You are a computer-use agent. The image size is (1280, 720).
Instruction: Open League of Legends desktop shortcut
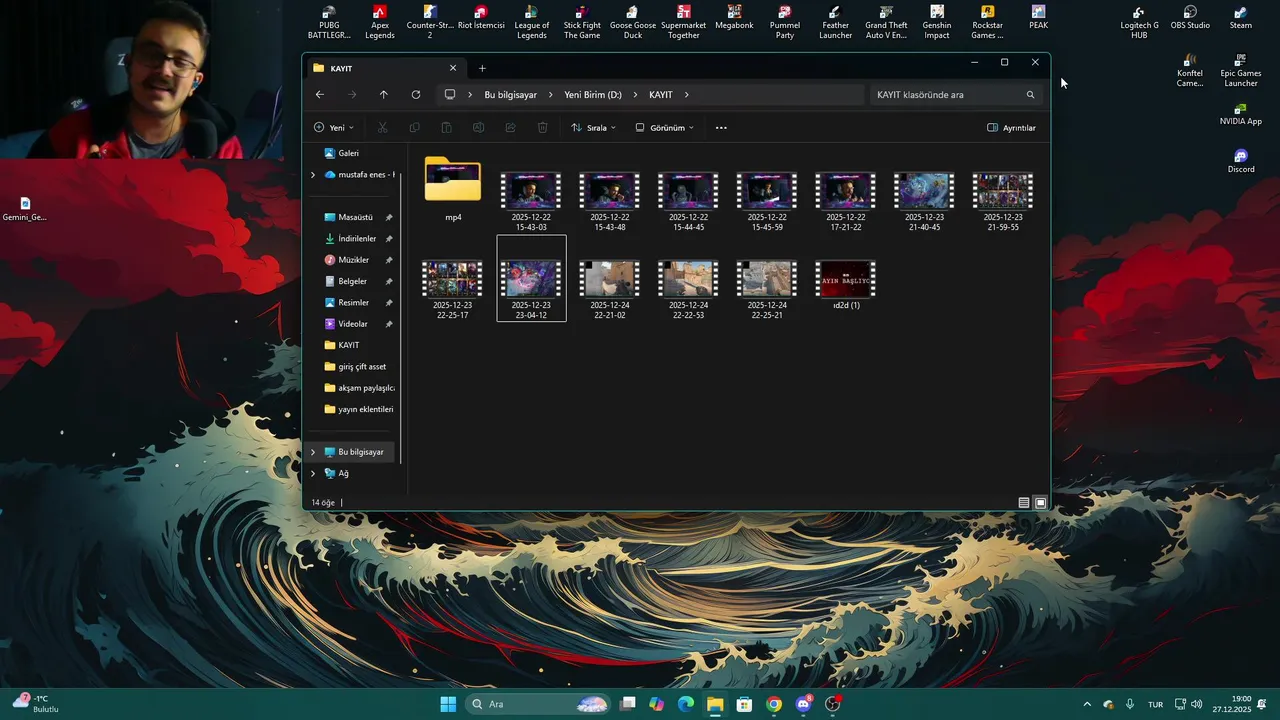tap(531, 21)
